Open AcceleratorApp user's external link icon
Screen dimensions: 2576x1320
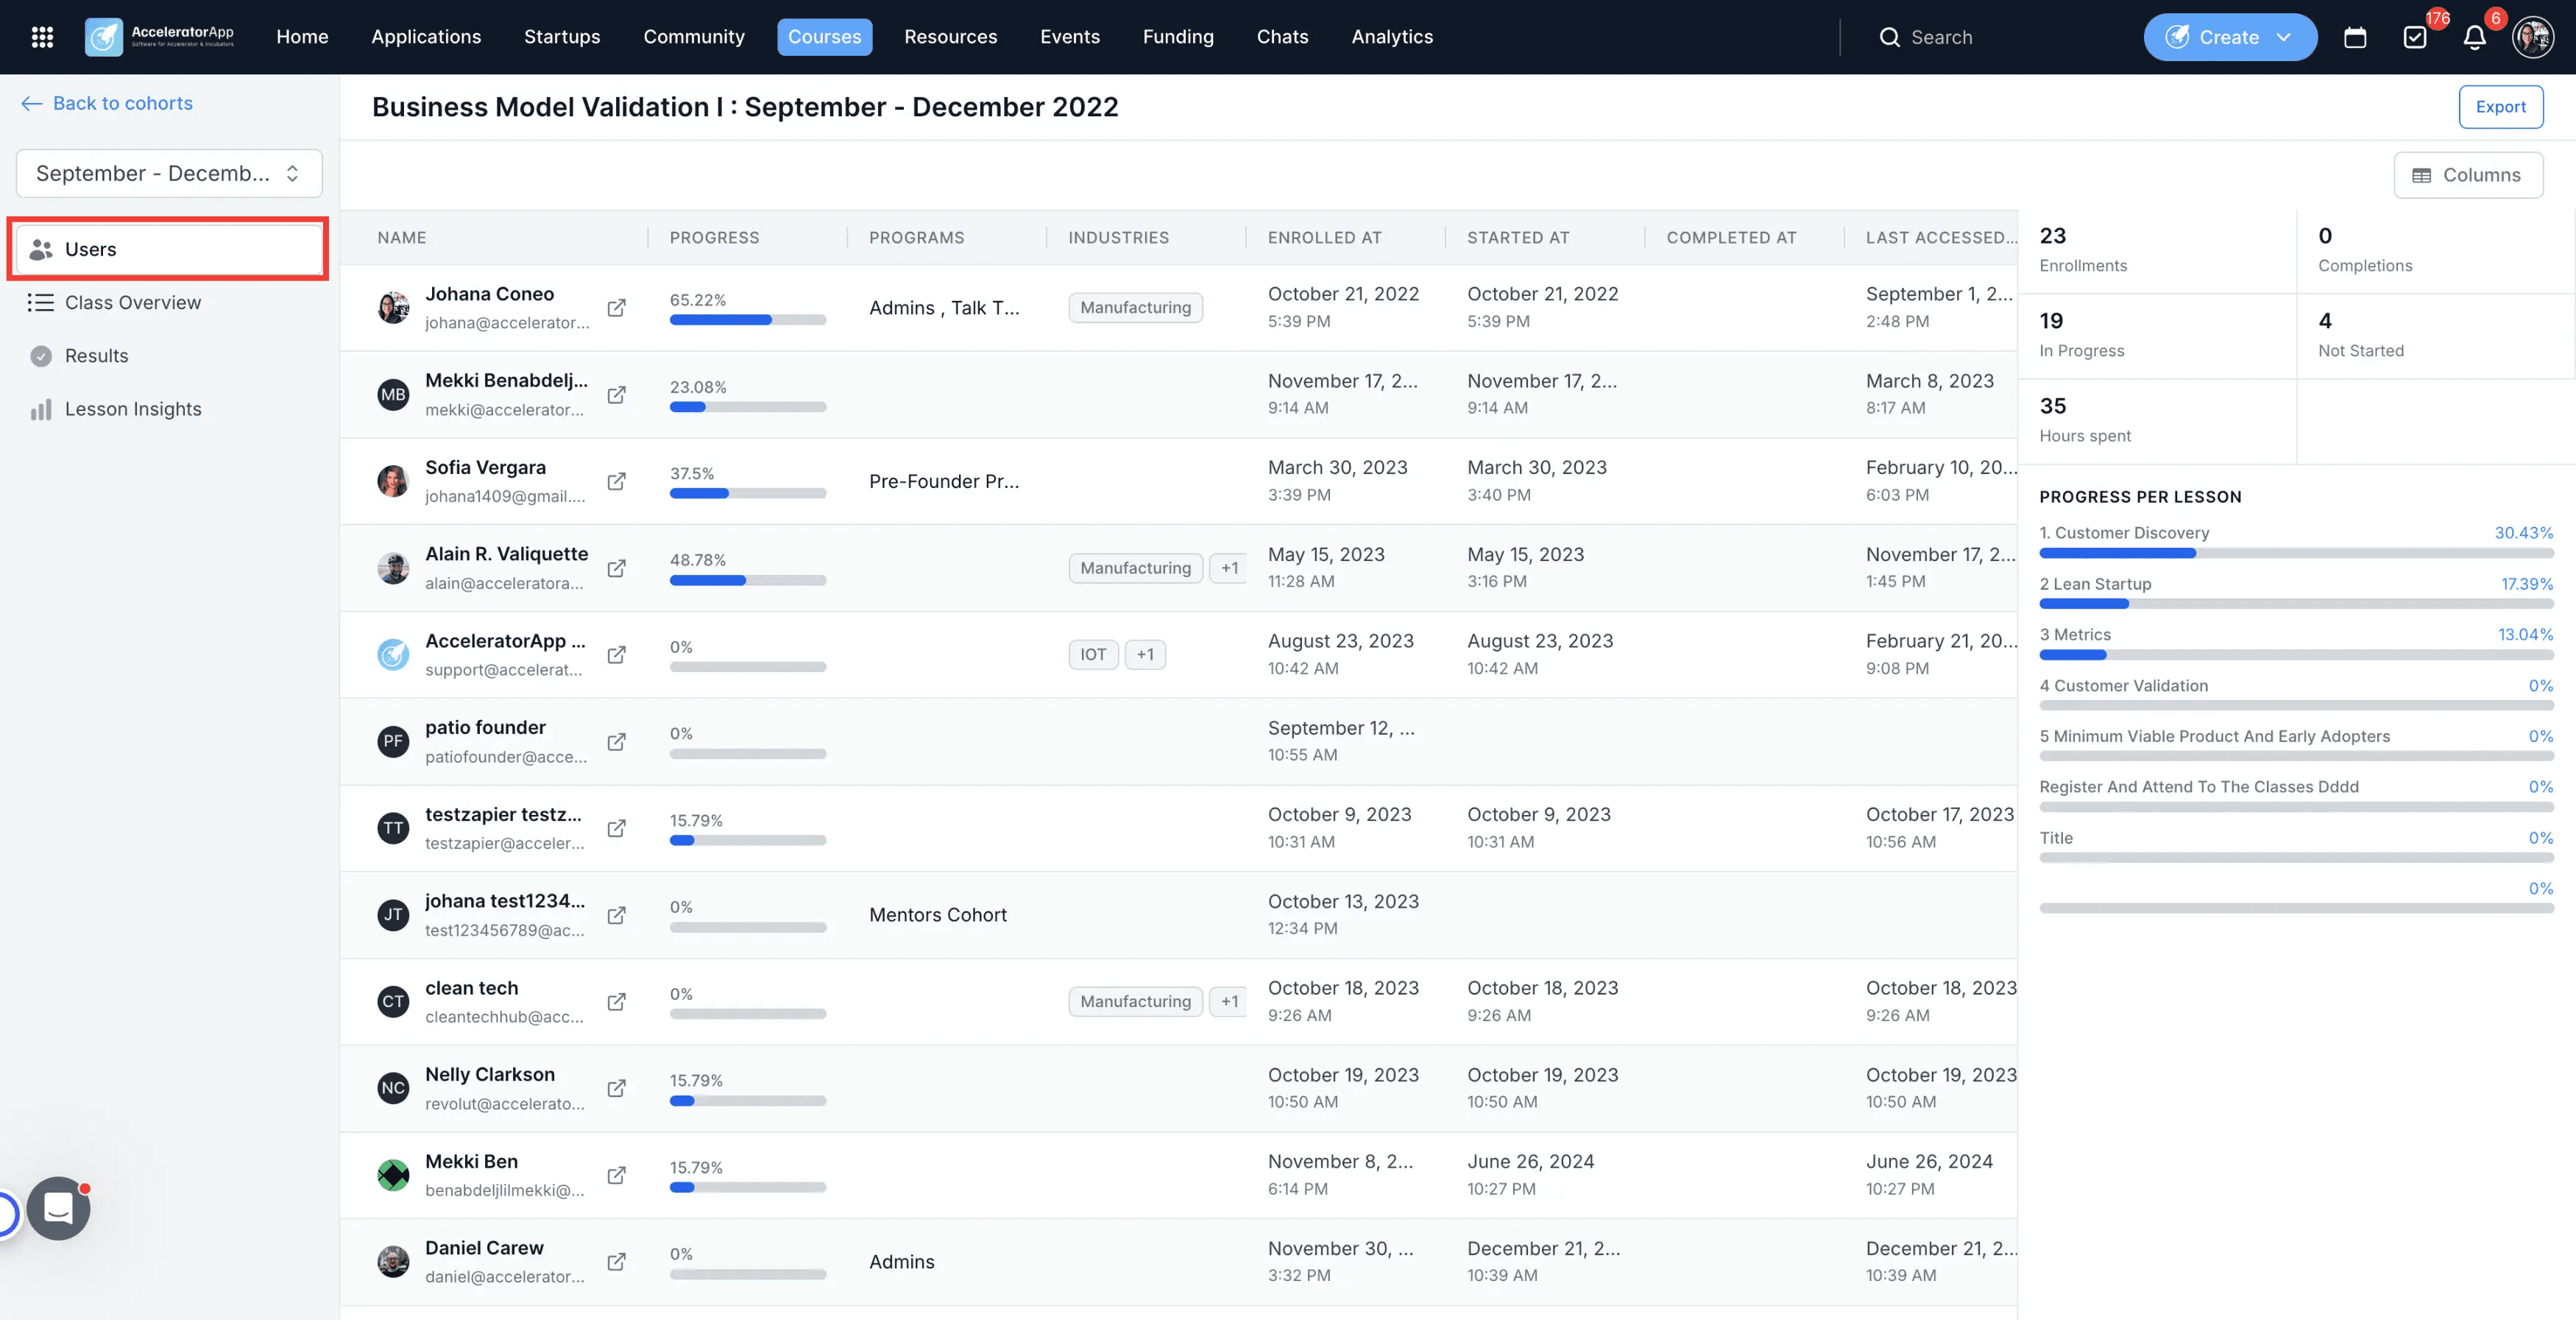point(617,655)
